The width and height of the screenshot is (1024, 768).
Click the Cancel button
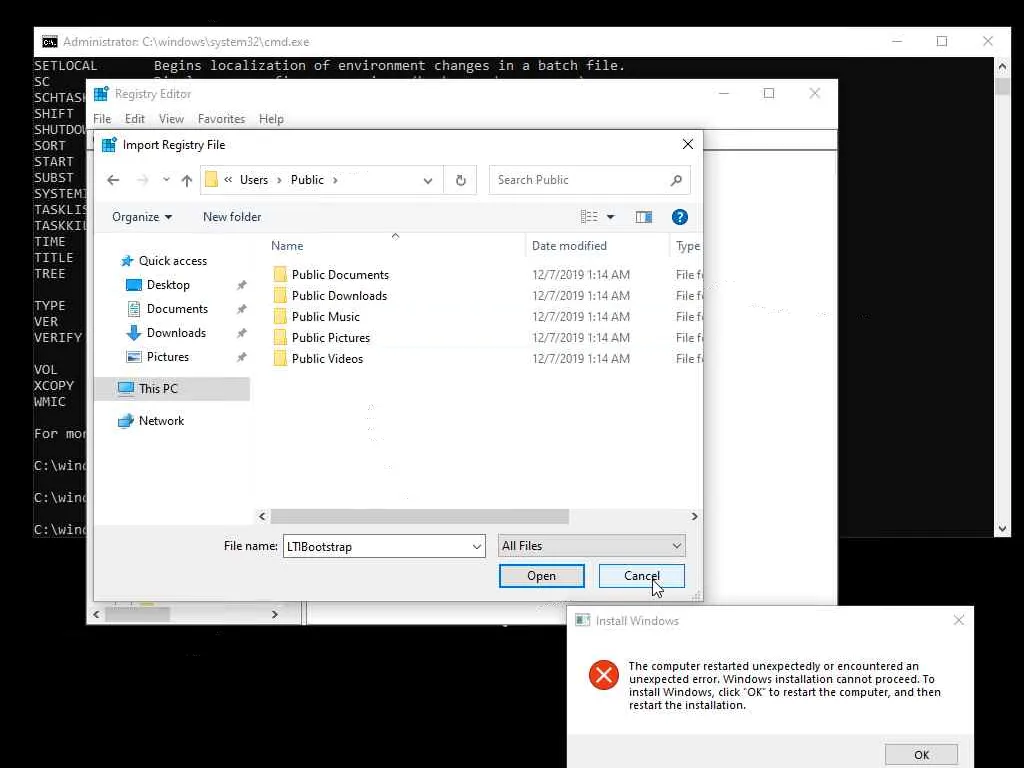(641, 576)
